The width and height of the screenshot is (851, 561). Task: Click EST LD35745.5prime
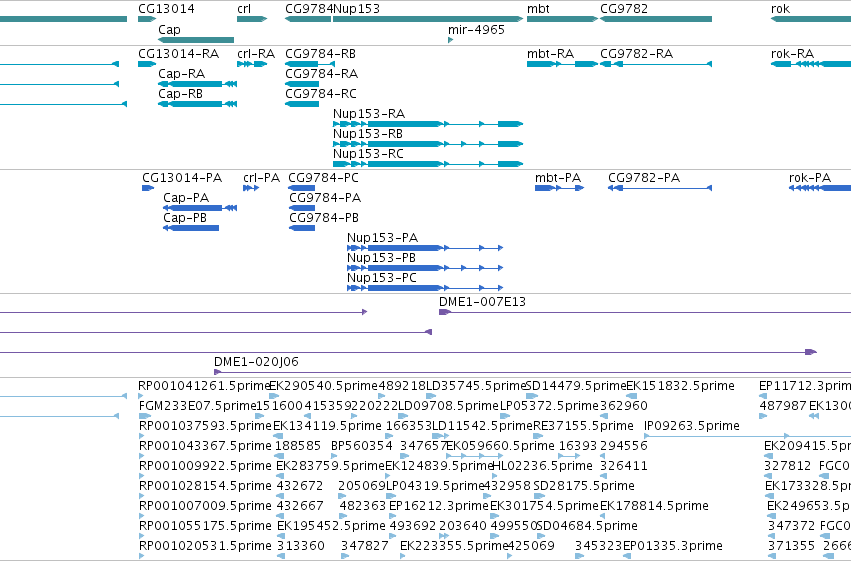477,386
